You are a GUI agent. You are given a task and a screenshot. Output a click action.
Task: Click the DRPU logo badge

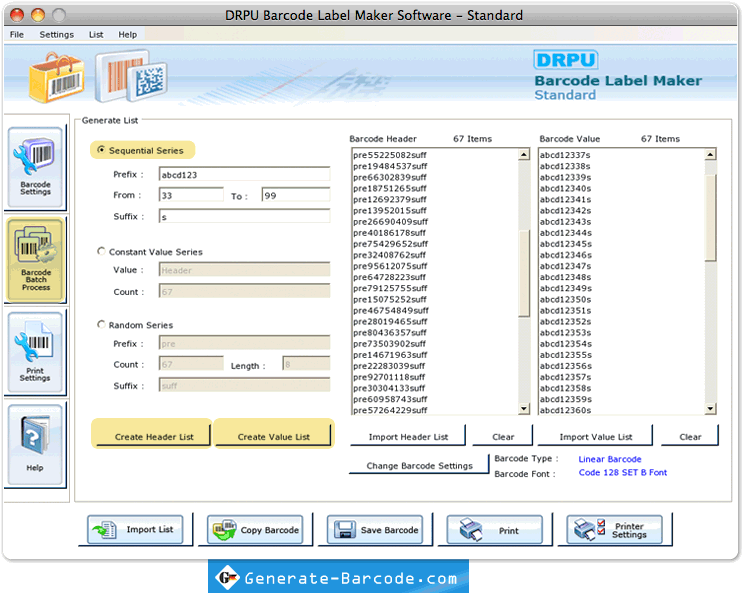click(x=566, y=60)
